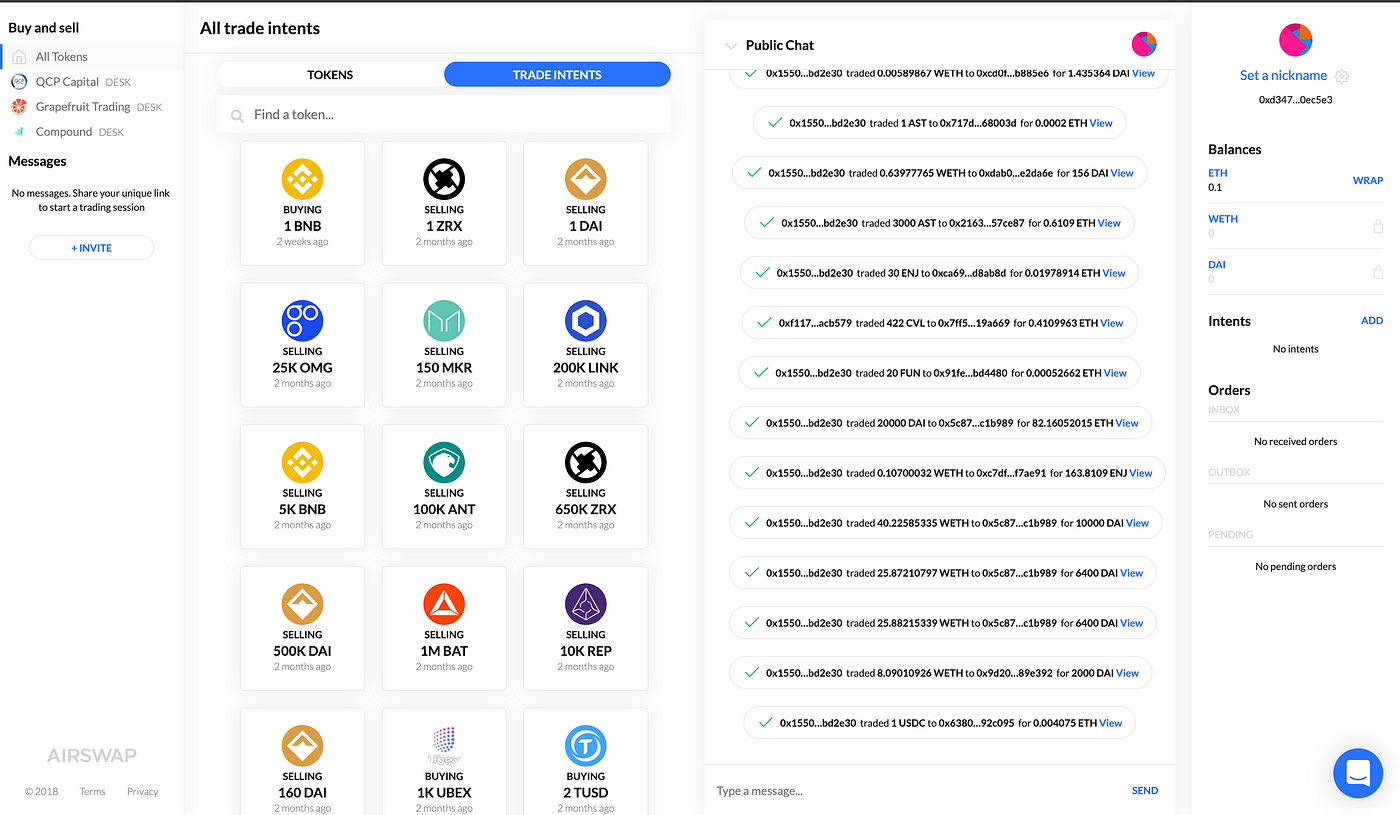The image size is (1400, 815).
Task: Click WRAP next to ETH balance
Action: tap(1368, 181)
